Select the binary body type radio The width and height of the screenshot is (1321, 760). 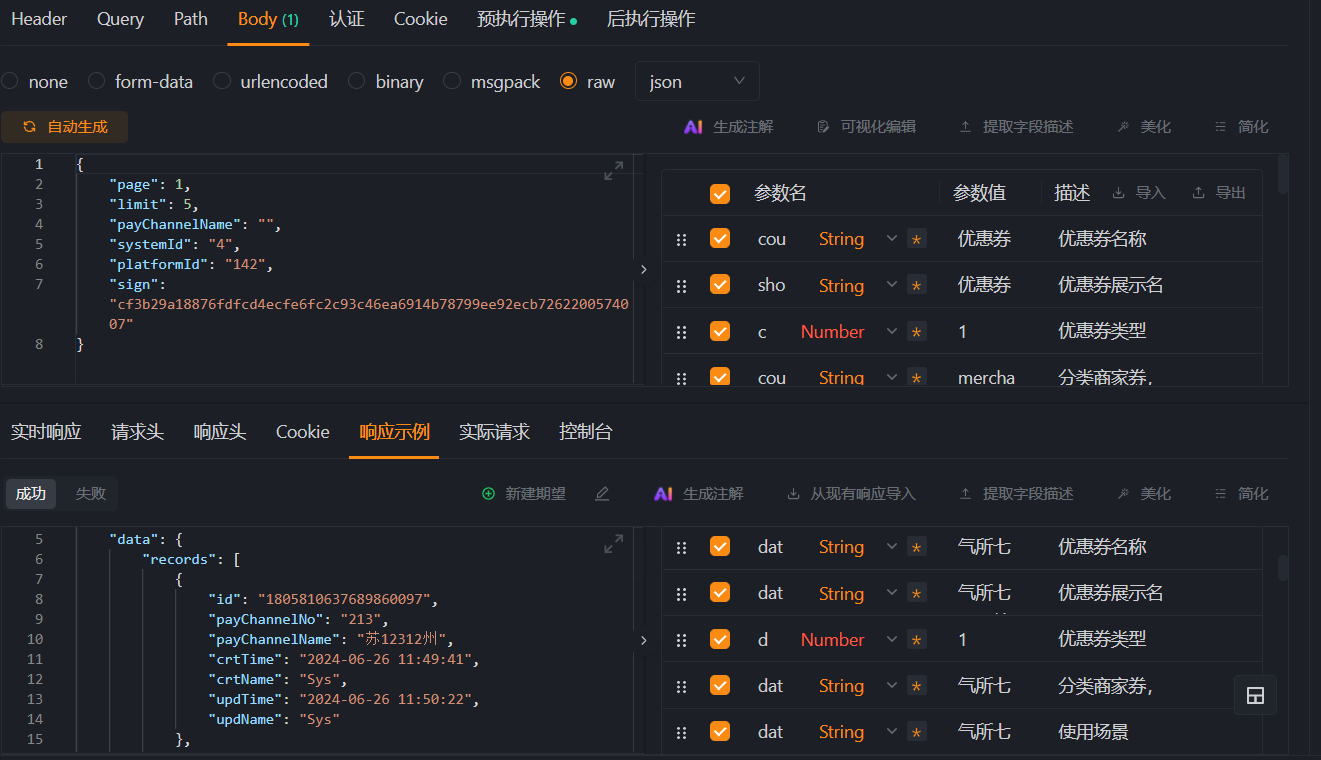[356, 82]
